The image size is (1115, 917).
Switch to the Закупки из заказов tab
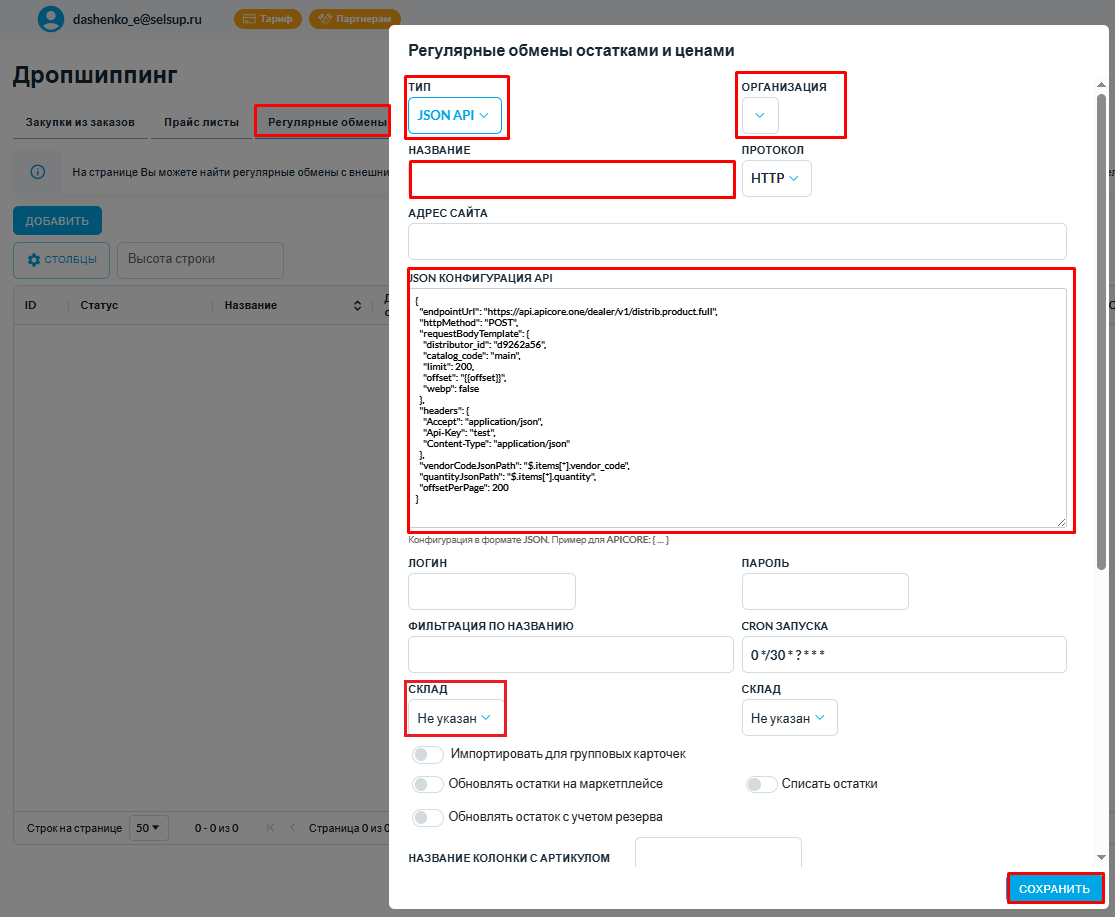point(80,123)
